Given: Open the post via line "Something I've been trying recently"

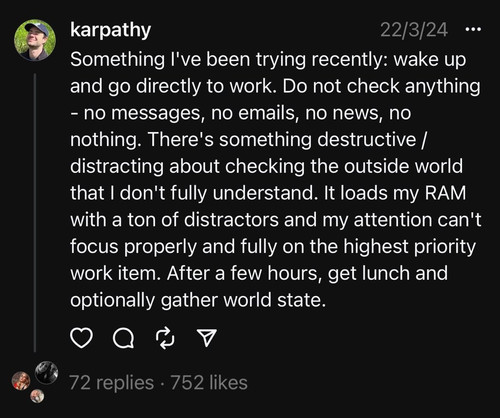Looking at the screenshot, I should point(268,60).
